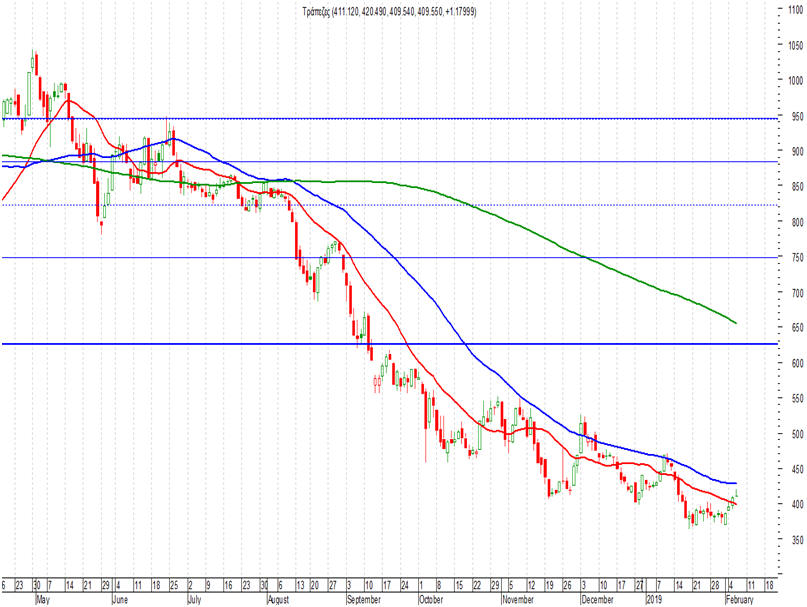Click date tick 12 on time axis

point(531,585)
